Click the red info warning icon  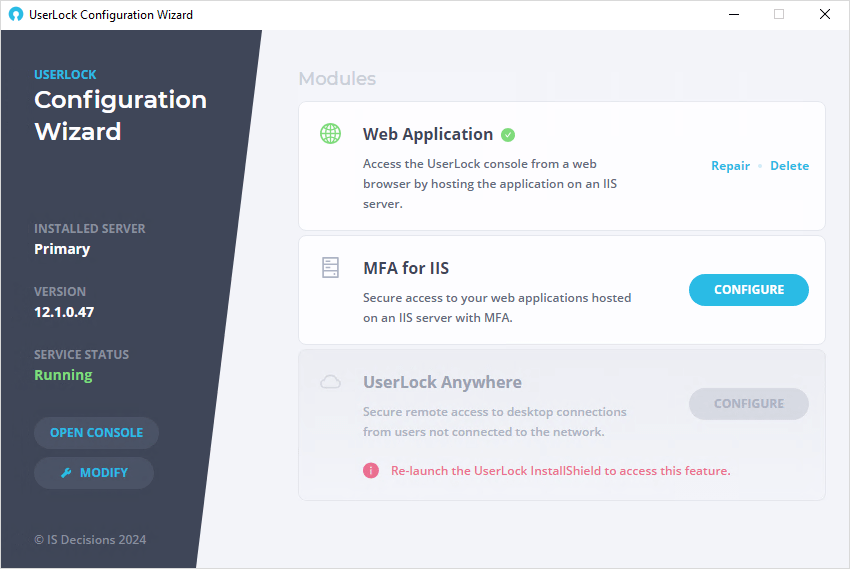point(371,470)
